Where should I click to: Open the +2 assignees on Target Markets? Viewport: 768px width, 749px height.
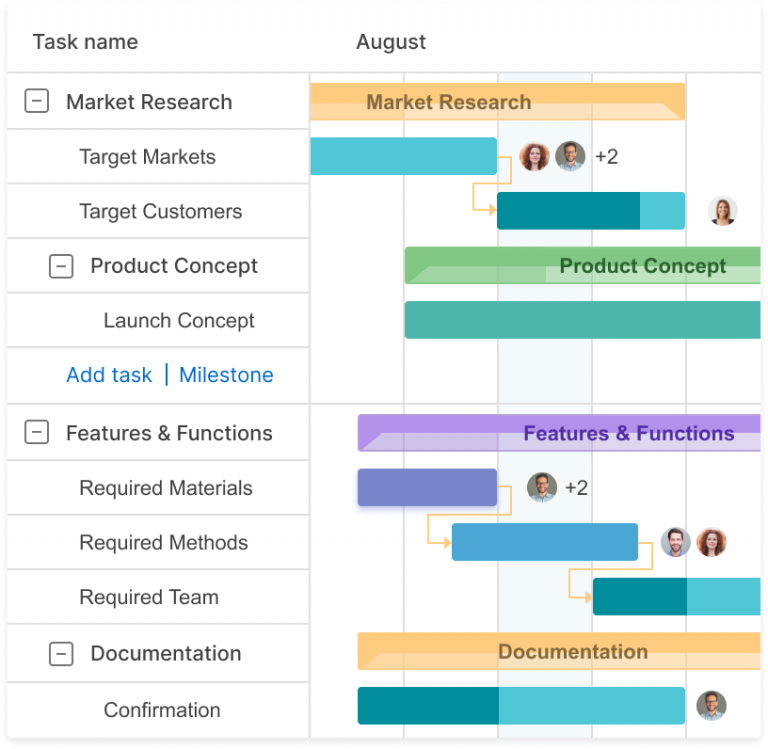(606, 157)
